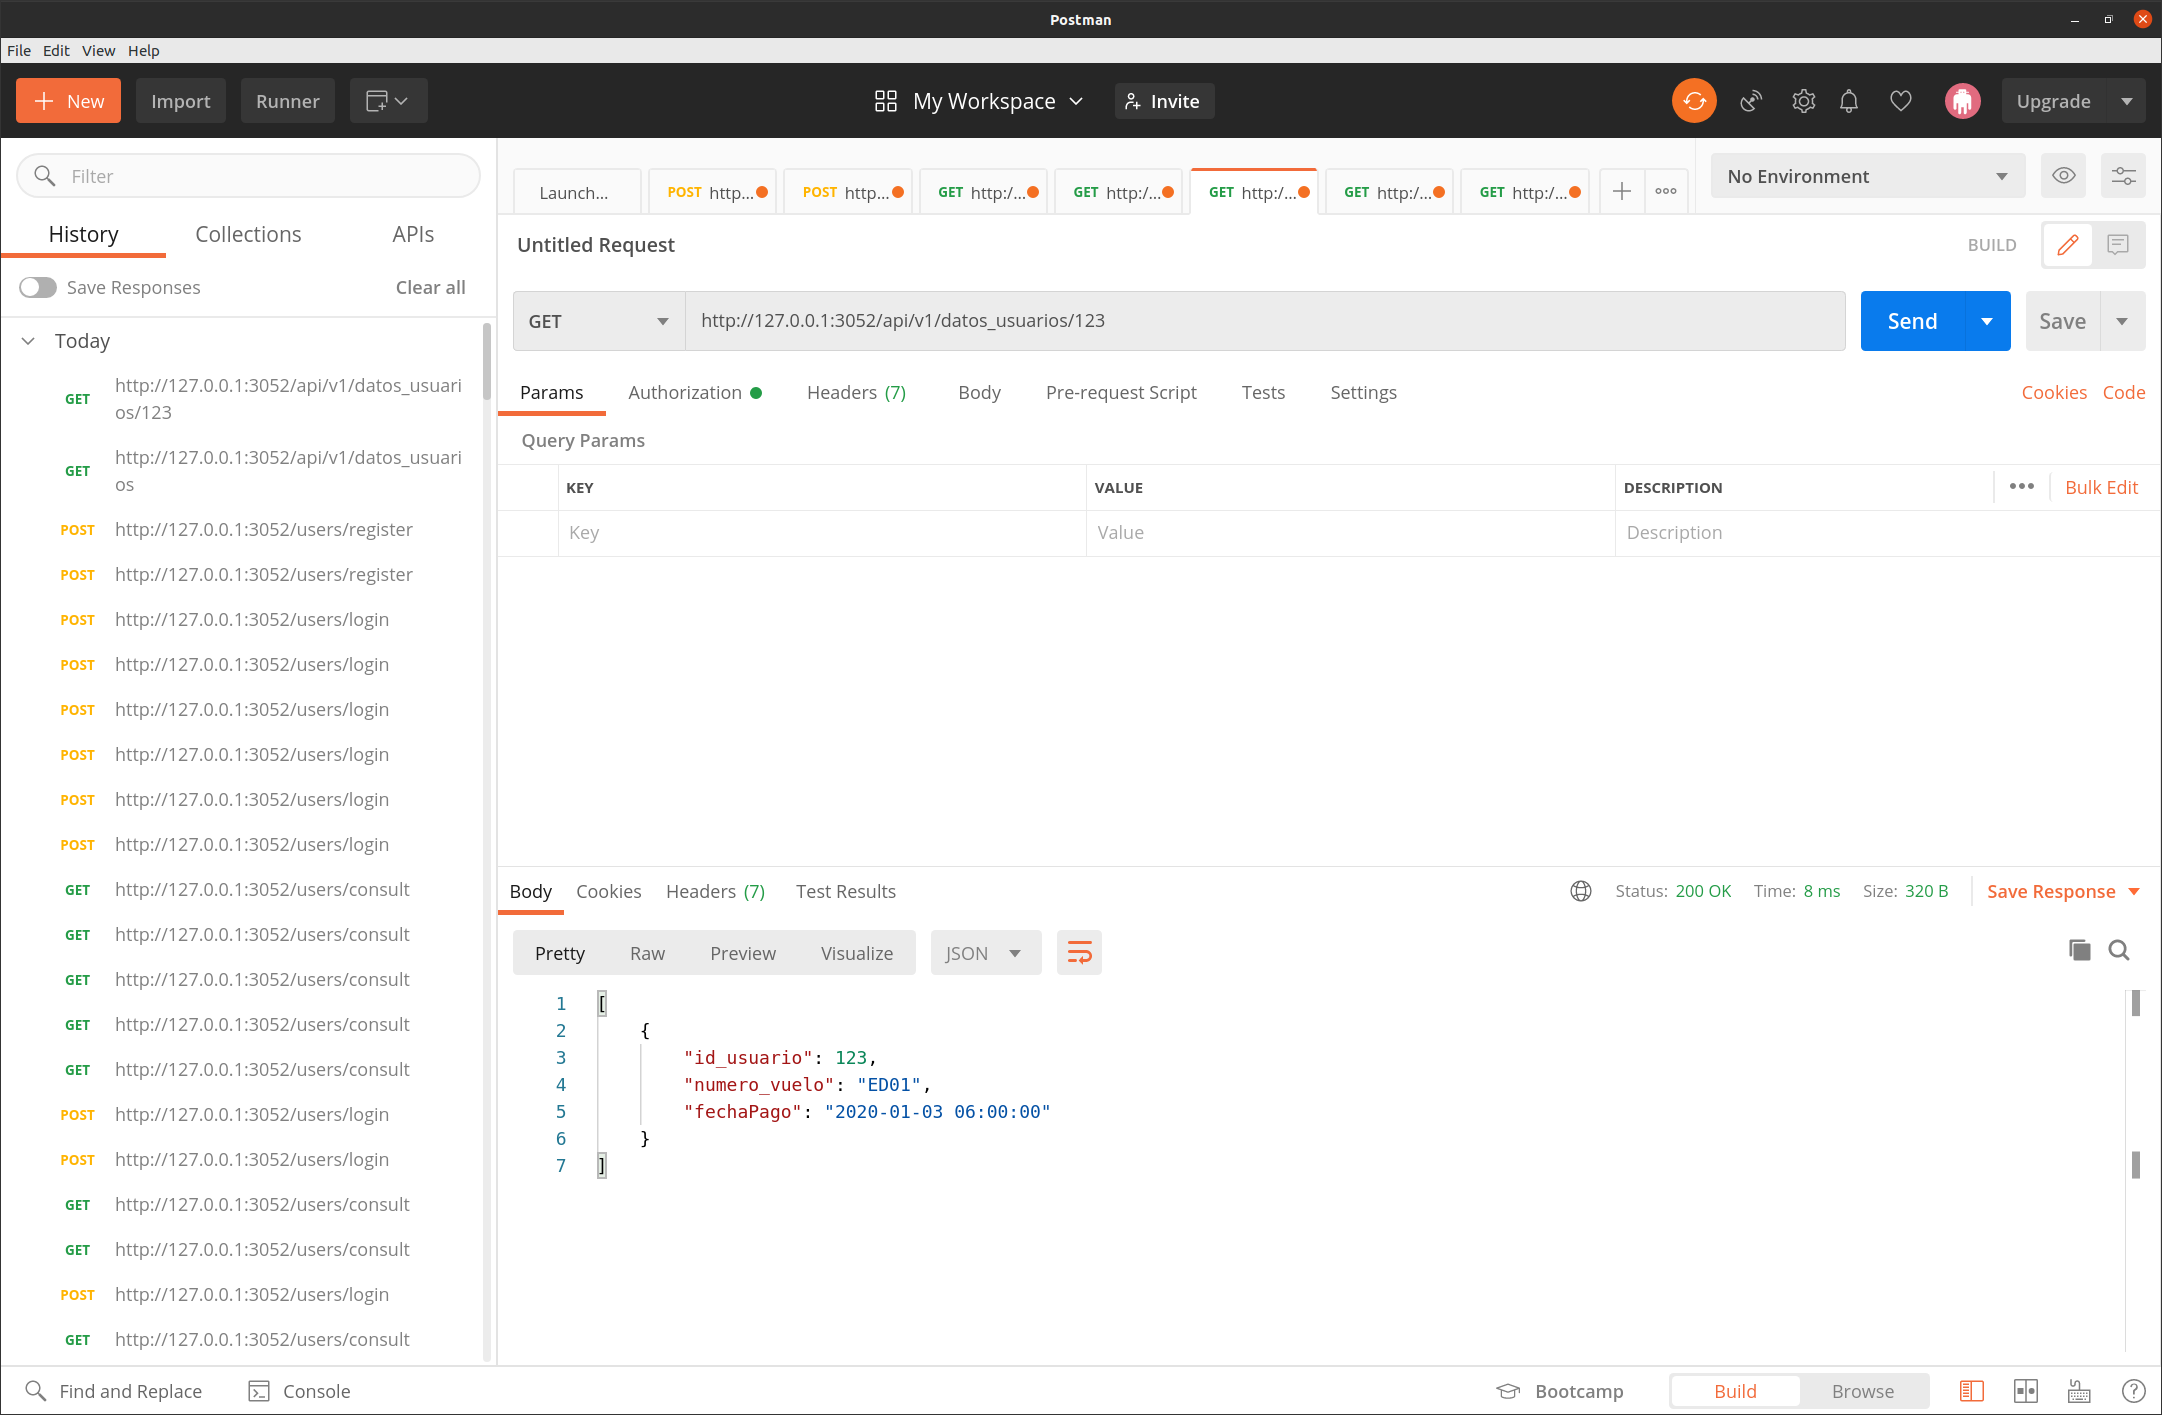Screen dimensions: 2162x1415
Task: Click the orange New button
Action: [68, 101]
